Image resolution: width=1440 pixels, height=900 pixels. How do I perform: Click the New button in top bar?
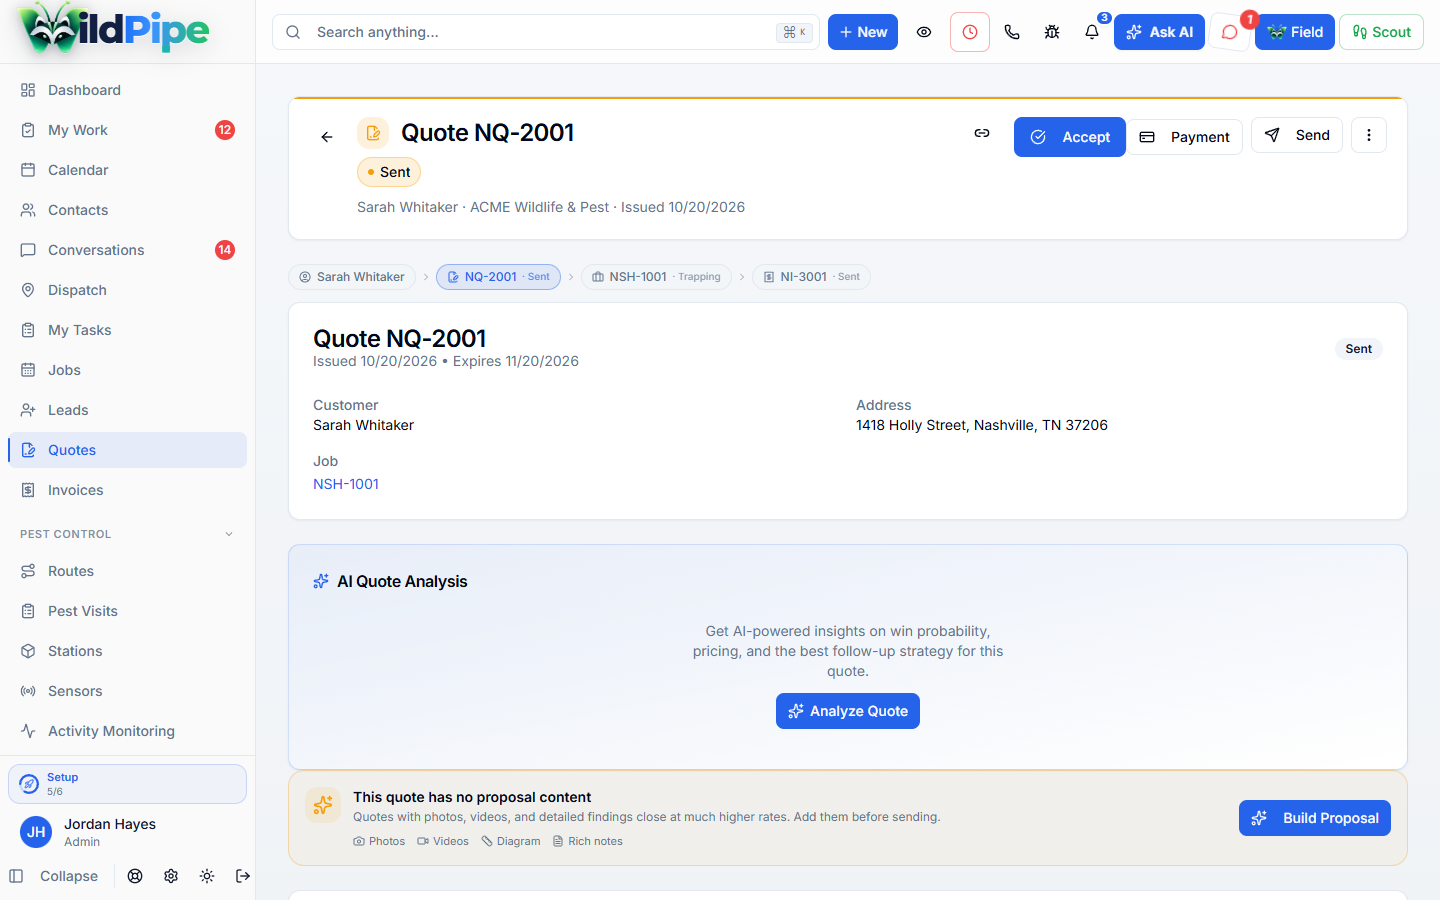tap(863, 32)
